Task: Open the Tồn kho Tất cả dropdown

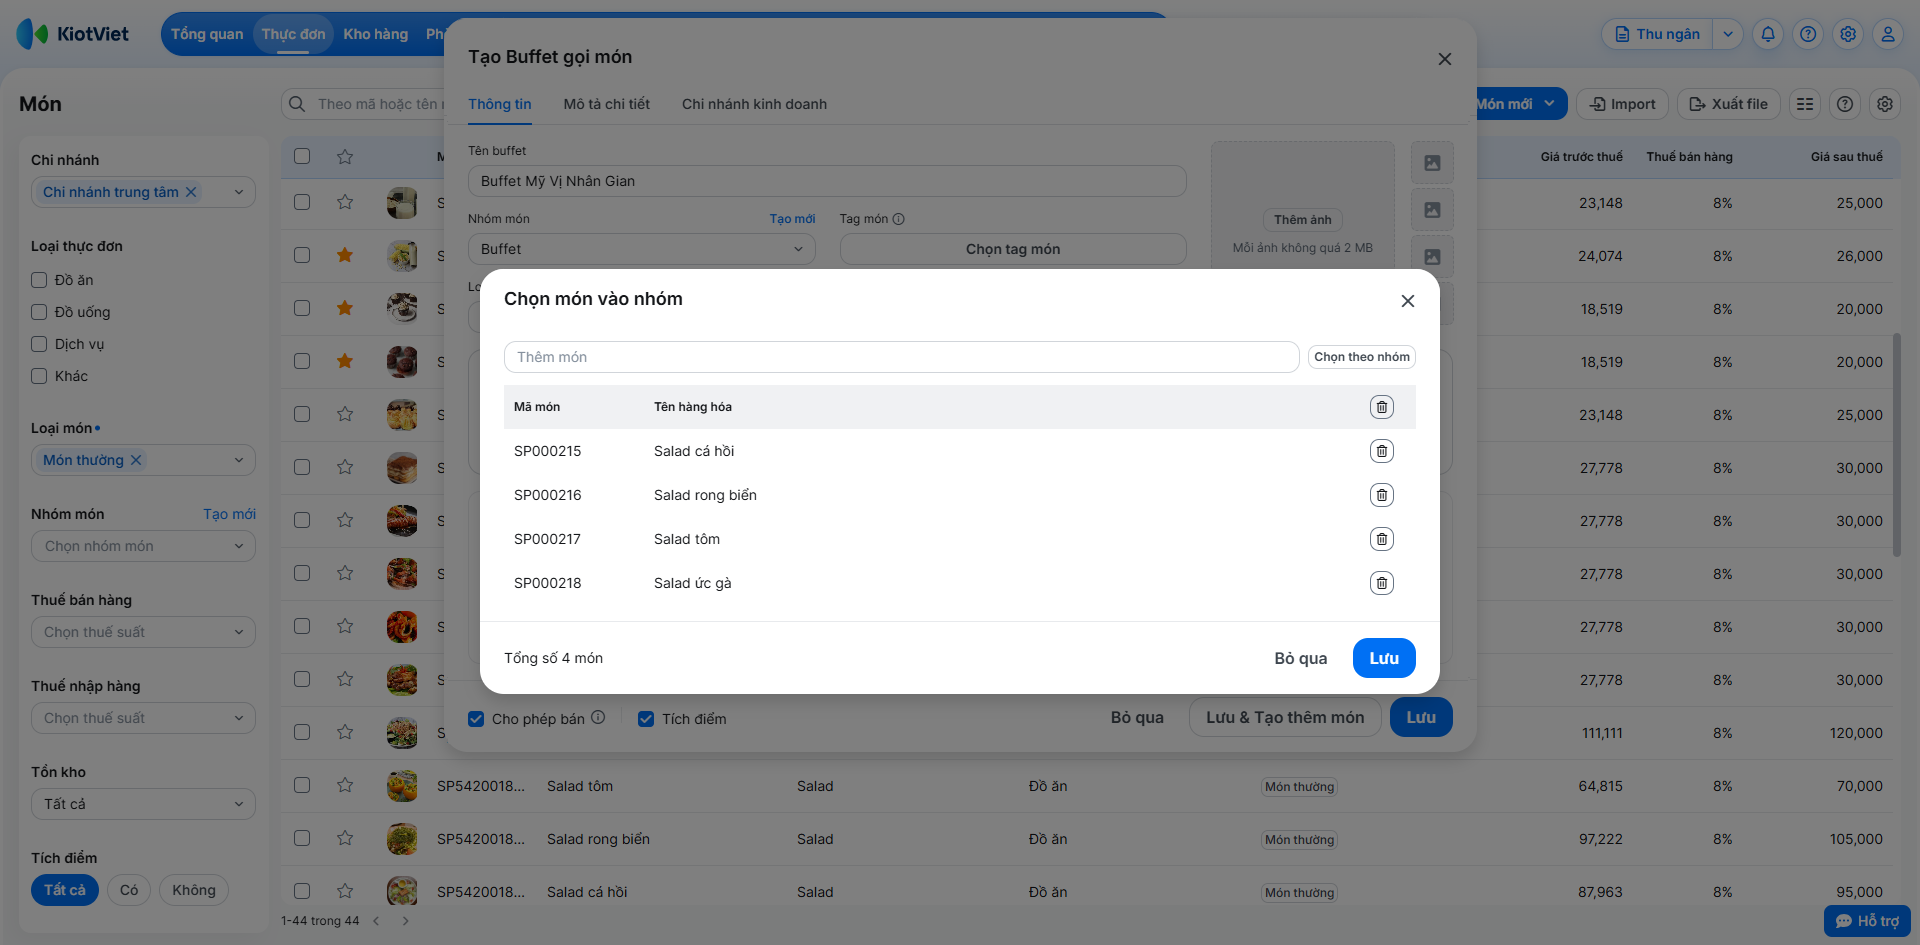Action: point(143,804)
